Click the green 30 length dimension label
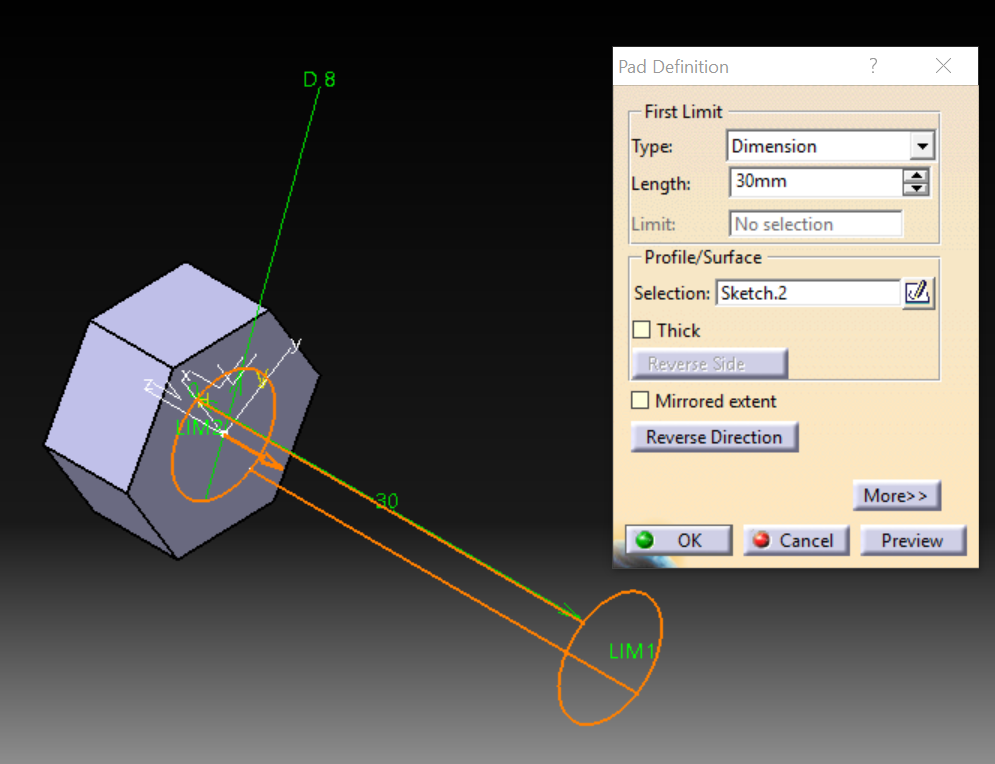Image resolution: width=995 pixels, height=764 pixels. [x=387, y=501]
